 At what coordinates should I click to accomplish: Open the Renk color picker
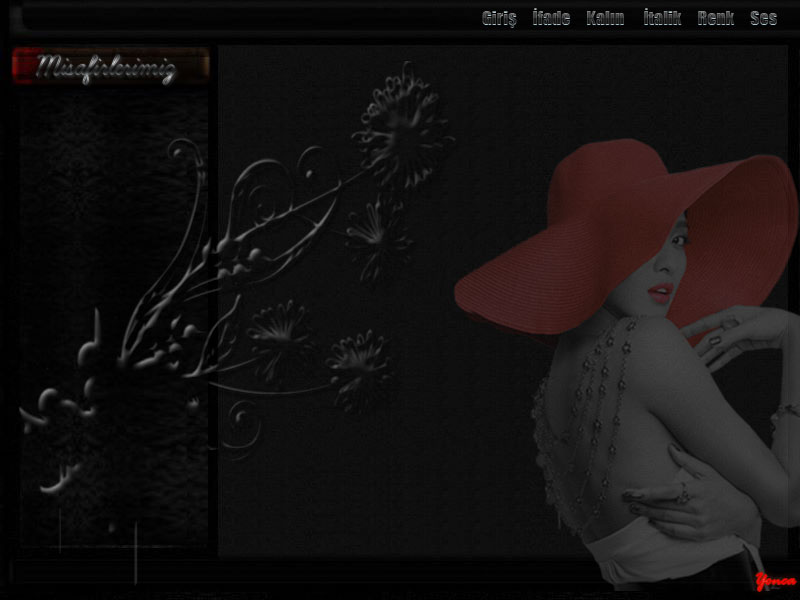[x=715, y=18]
